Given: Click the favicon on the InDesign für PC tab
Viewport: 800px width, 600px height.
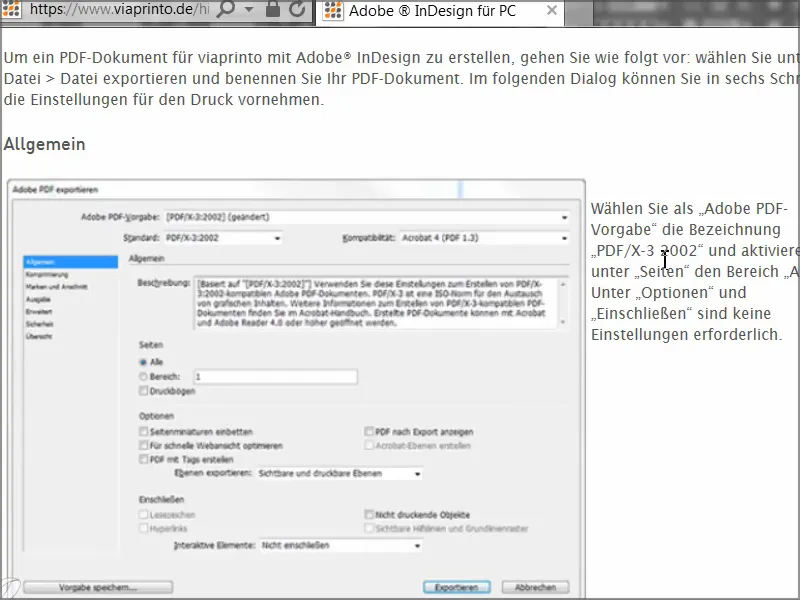Looking at the screenshot, I should 334,11.
